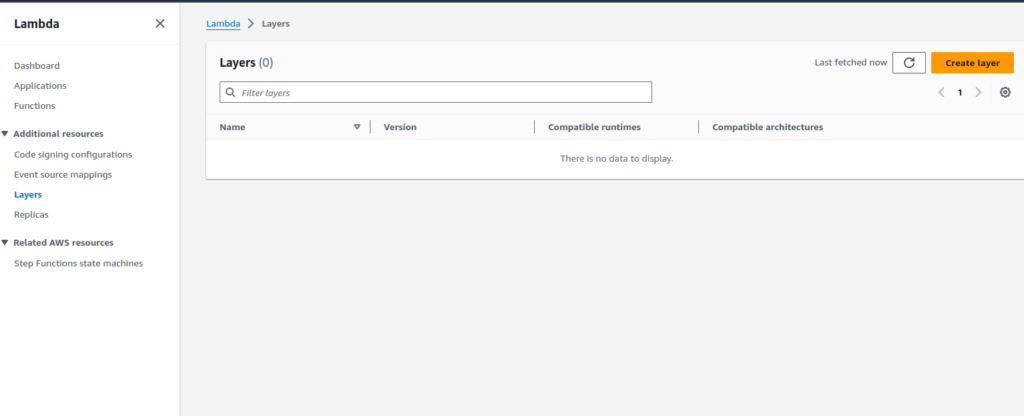1024x416 pixels.
Task: Open Step Functions state machines
Action: click(x=78, y=263)
